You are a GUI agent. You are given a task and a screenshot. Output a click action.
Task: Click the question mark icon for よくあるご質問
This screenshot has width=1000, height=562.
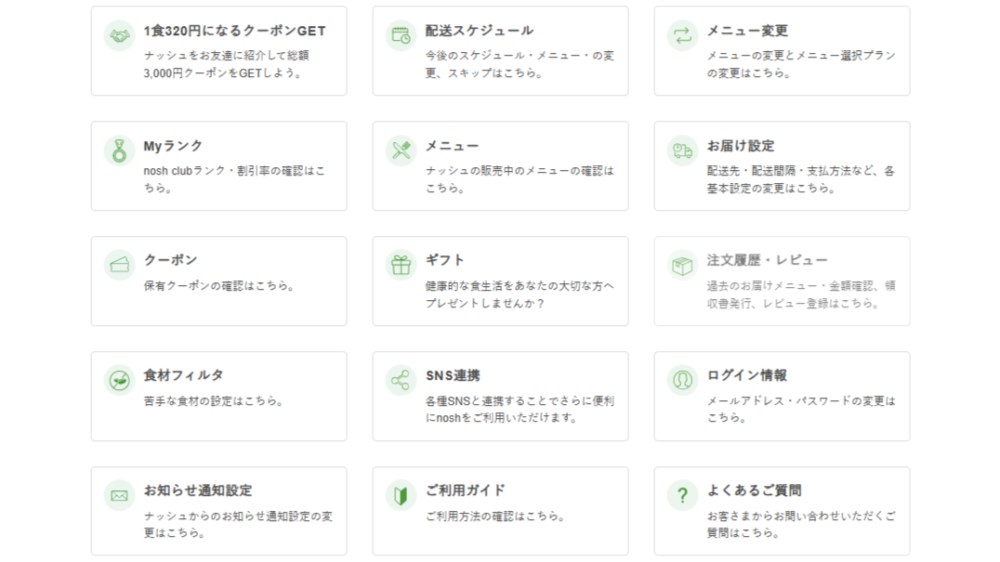click(682, 496)
